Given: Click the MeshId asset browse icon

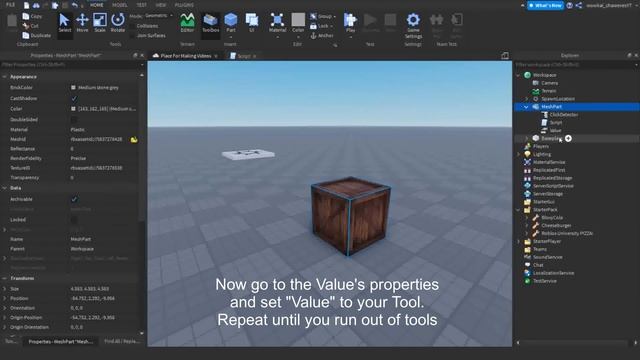Looking at the screenshot, I should 134,140.
